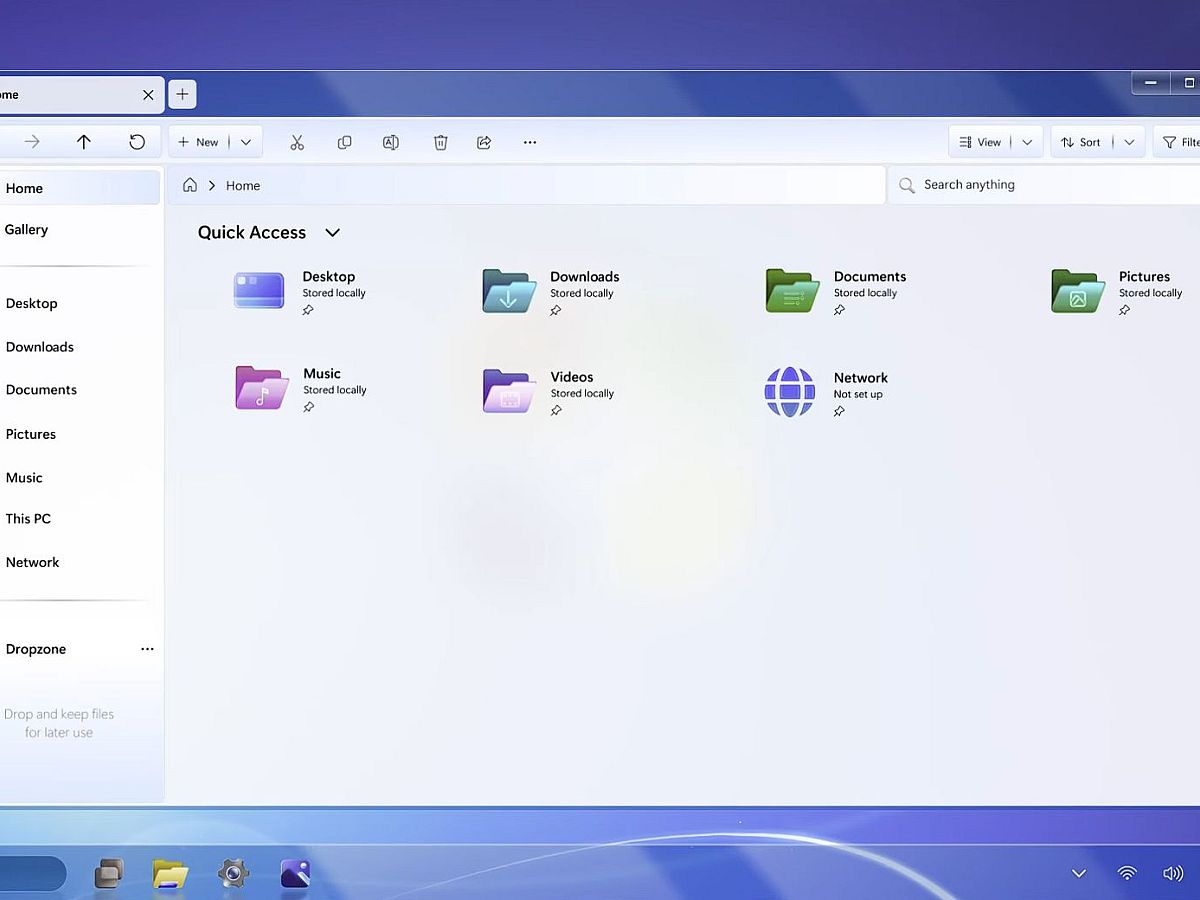This screenshot has height=900, width=1200.
Task: Open the Sort dropdown arrow
Action: tap(1129, 142)
